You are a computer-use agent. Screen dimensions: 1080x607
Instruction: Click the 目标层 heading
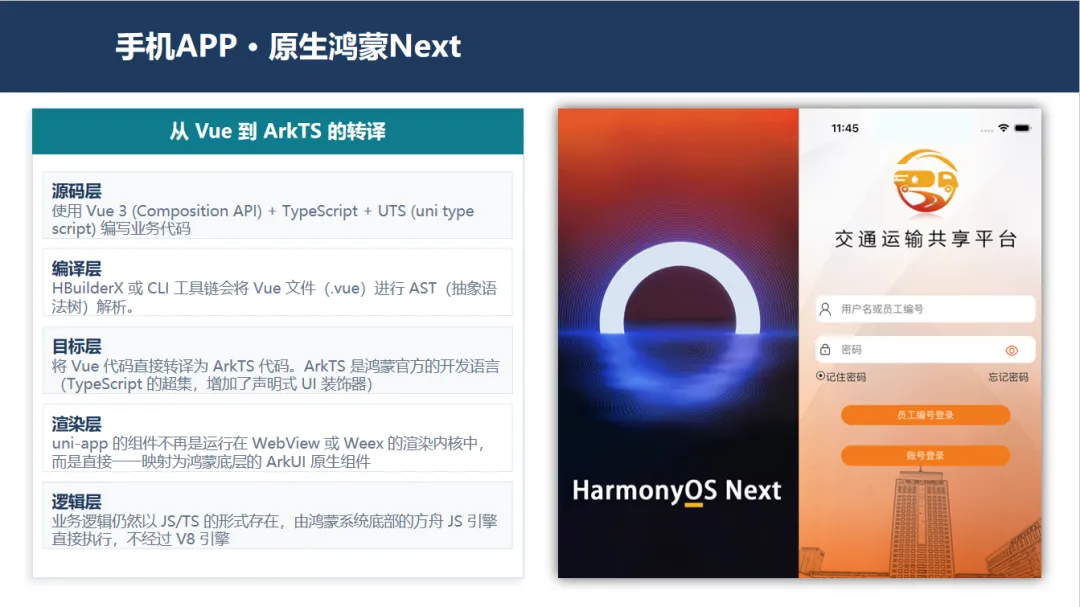[76, 347]
